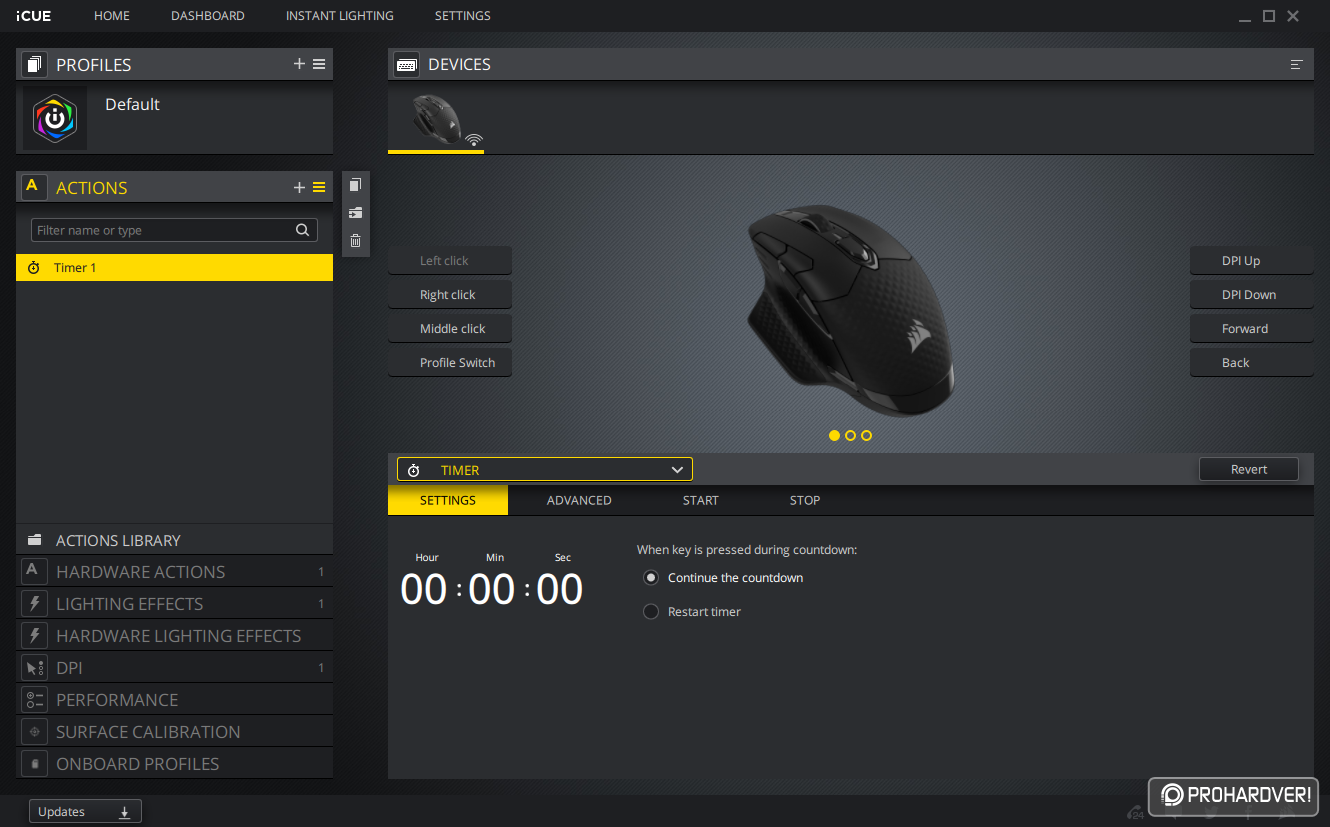Click the Lighting Effects bolt icon
The width and height of the screenshot is (1330, 827).
pos(34,604)
